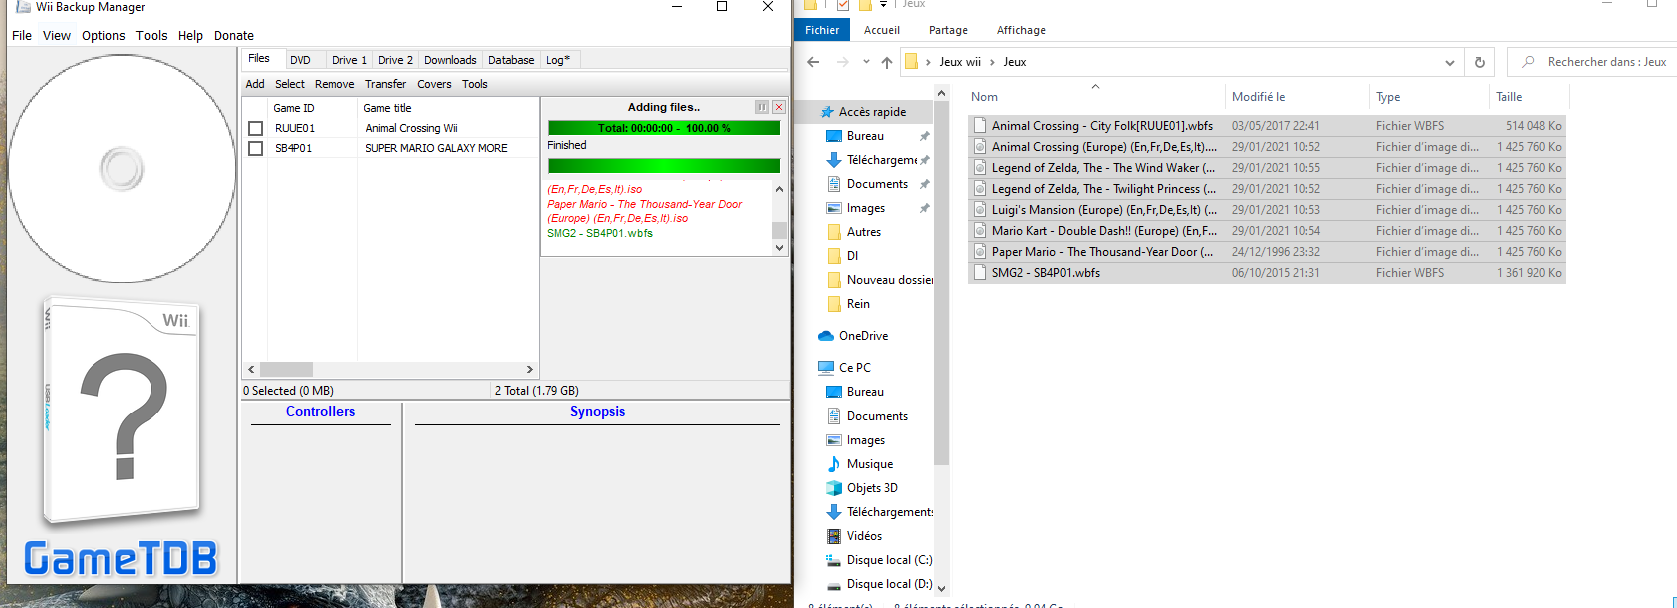Open the Options menu
Image resolution: width=1677 pixels, height=608 pixels.
(104, 35)
